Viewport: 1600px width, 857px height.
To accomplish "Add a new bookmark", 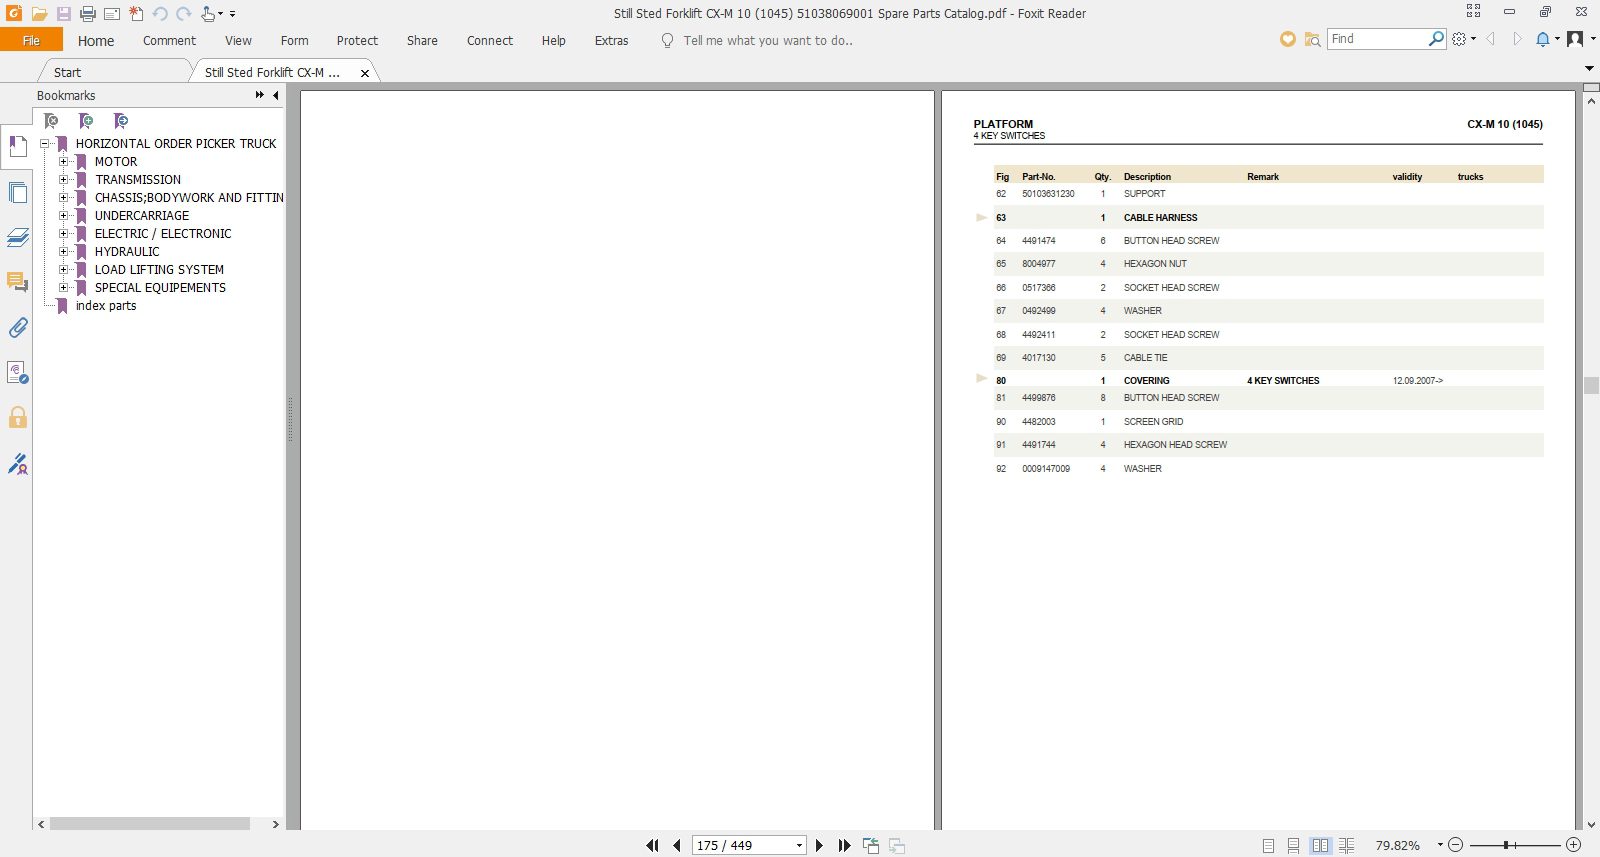I will tap(86, 121).
